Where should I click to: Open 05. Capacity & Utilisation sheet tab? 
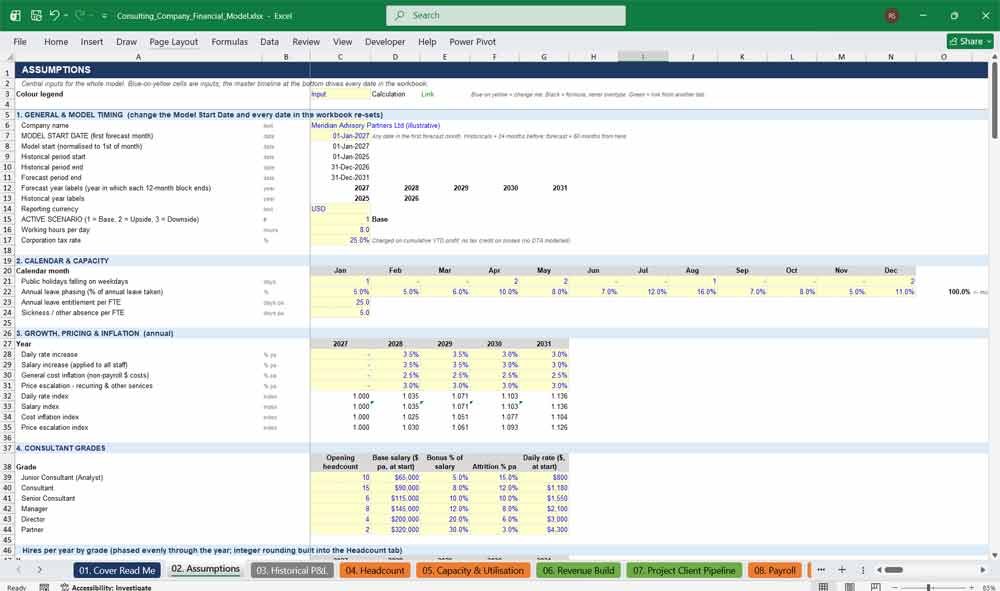(473, 571)
